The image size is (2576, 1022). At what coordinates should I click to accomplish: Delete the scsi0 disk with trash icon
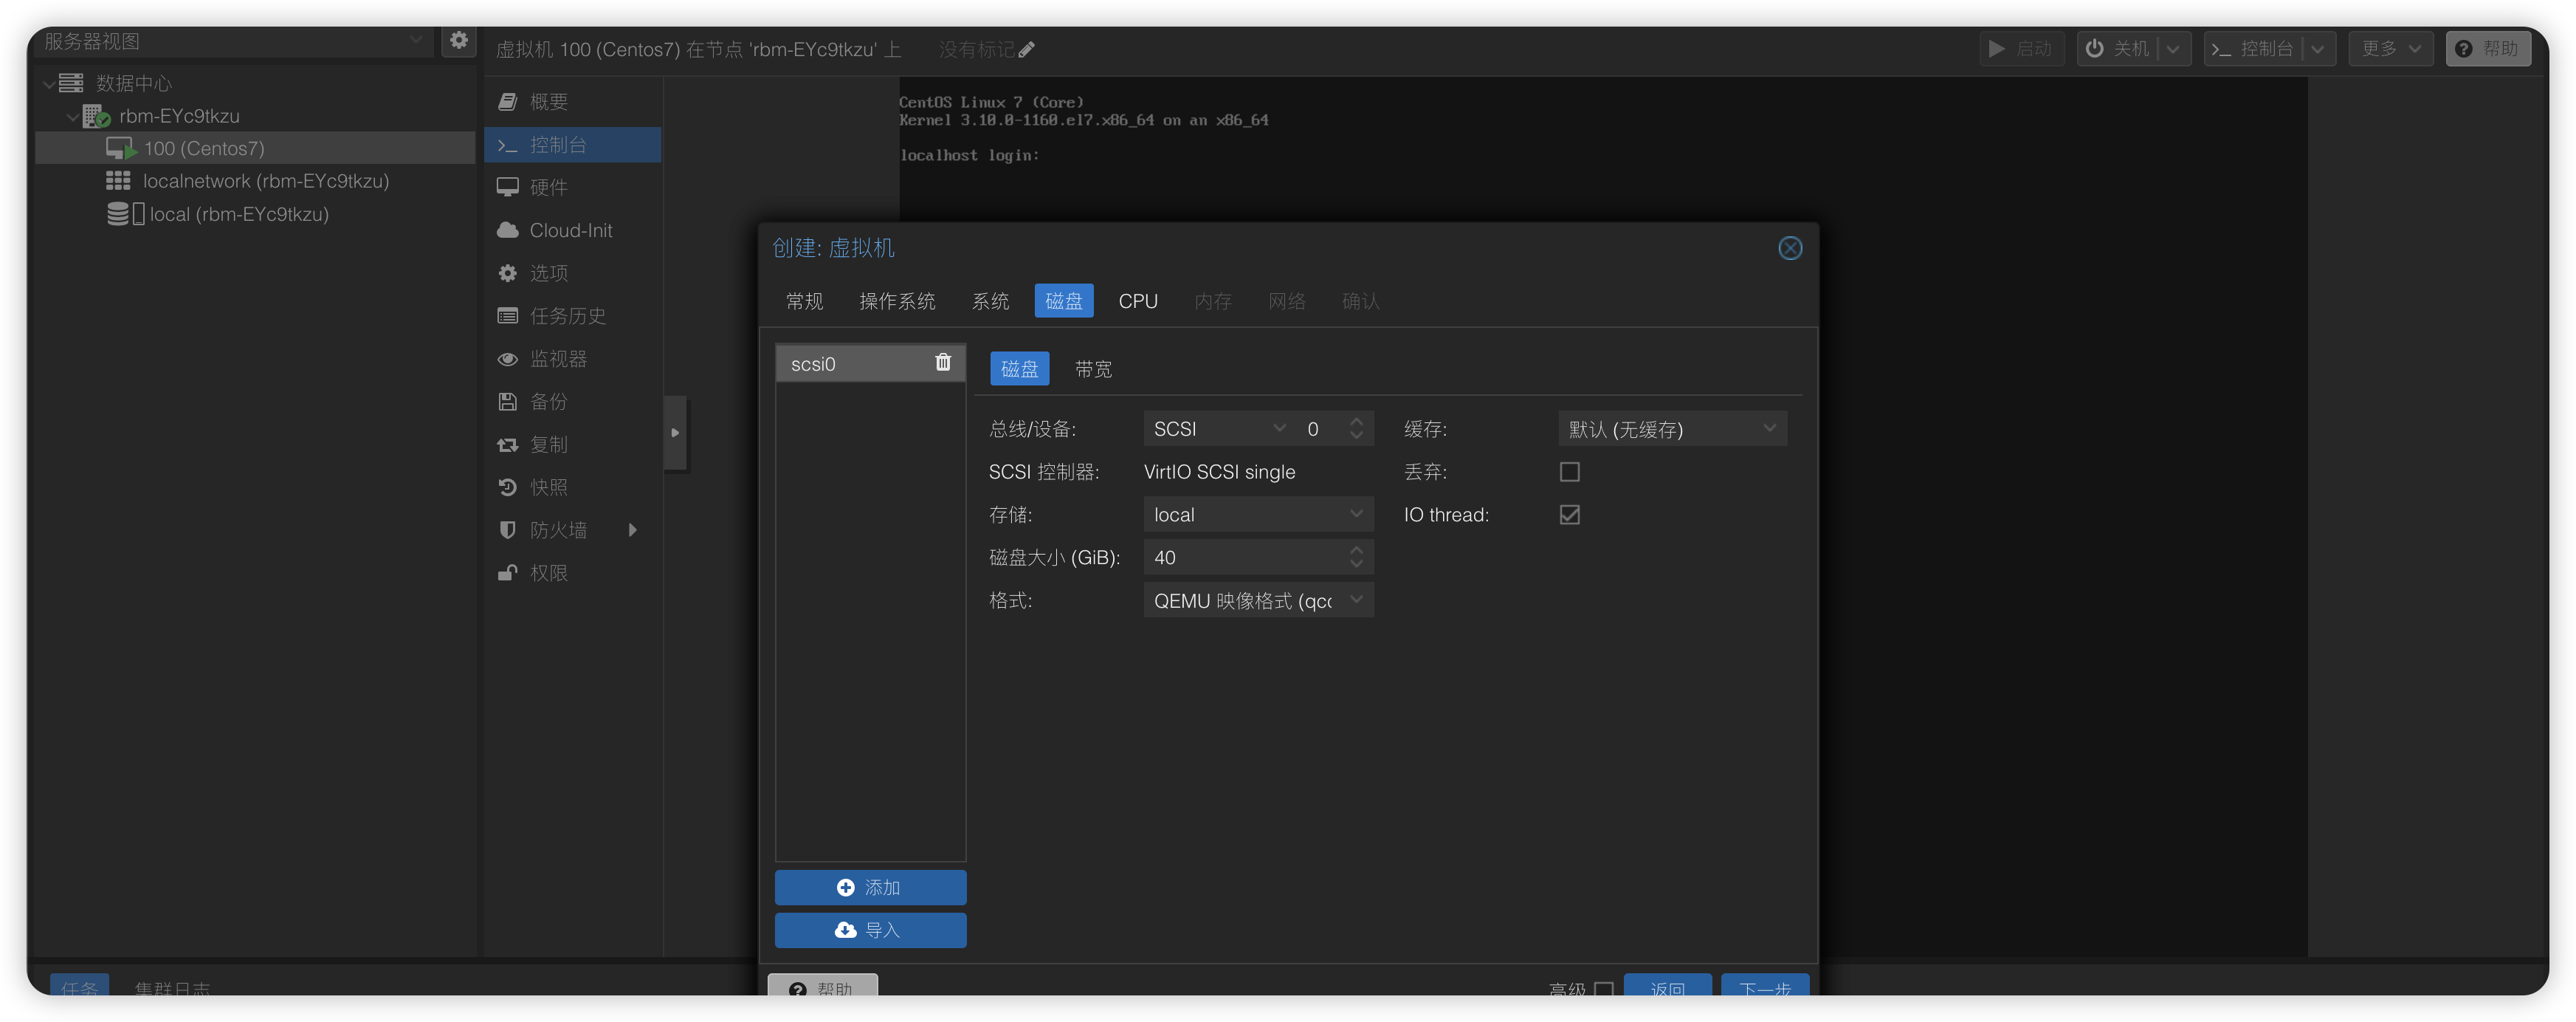[942, 363]
